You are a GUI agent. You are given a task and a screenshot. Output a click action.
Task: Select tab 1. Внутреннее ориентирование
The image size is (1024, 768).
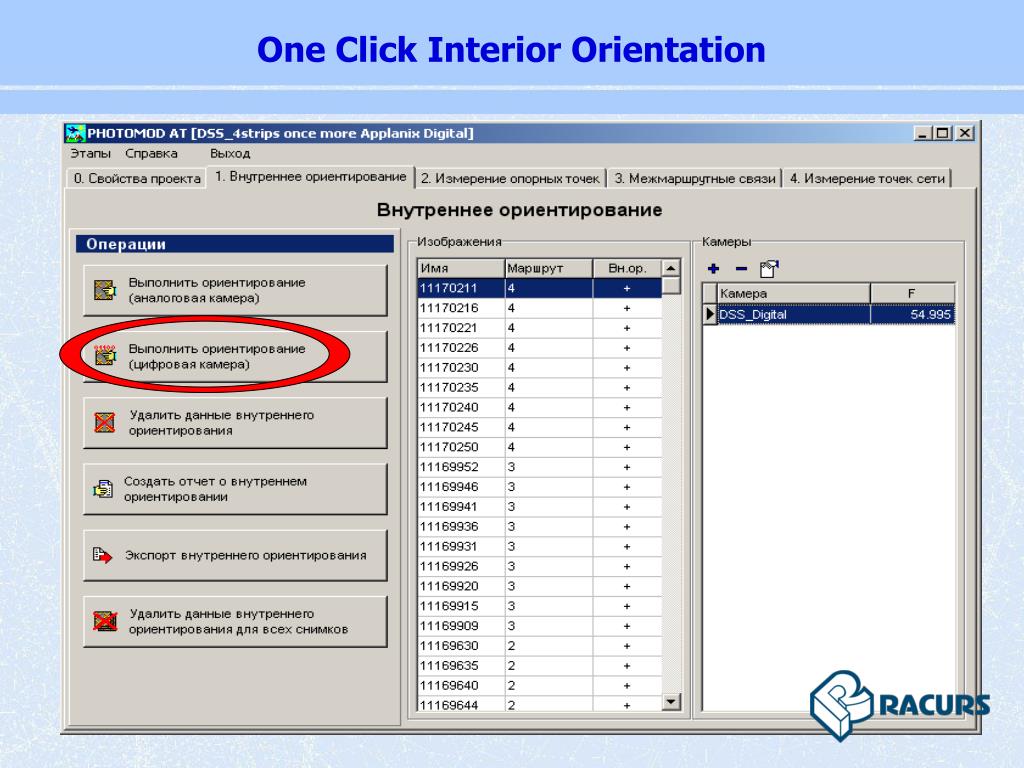coord(310,177)
